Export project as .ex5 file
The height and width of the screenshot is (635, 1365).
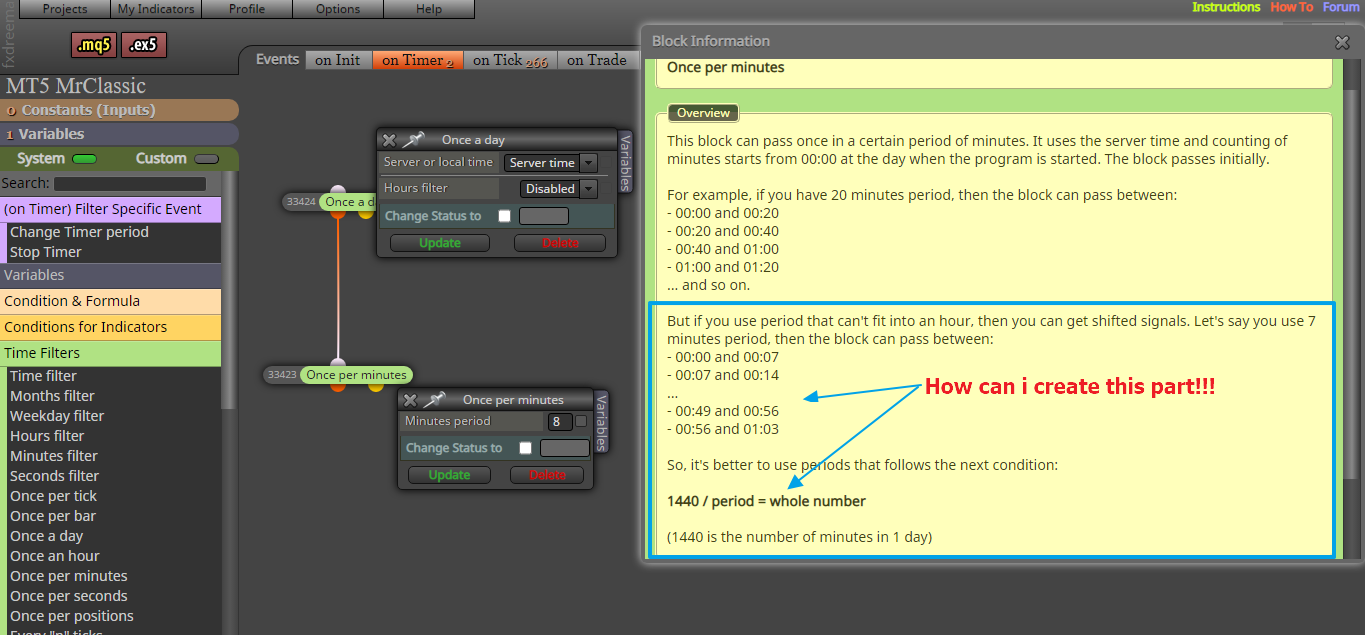(x=144, y=45)
